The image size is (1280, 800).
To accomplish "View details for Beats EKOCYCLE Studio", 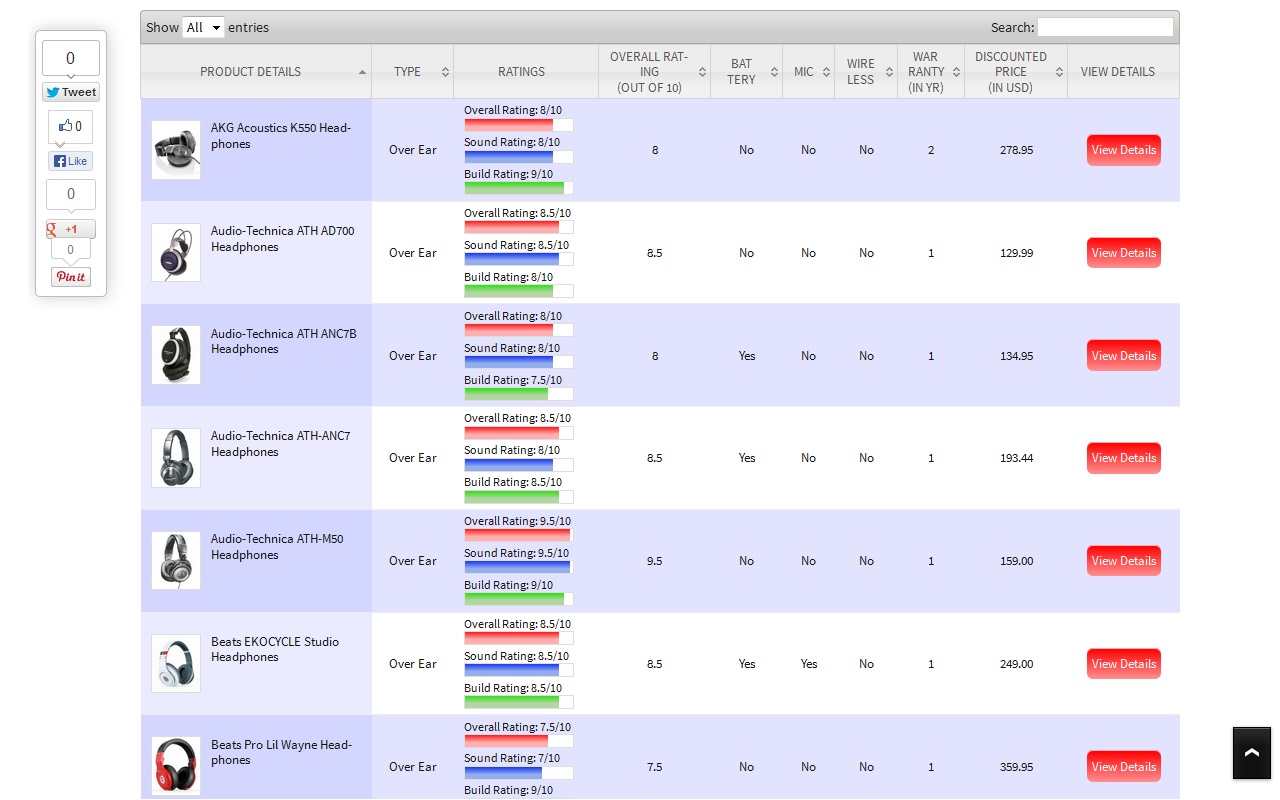I will (x=1123, y=664).
